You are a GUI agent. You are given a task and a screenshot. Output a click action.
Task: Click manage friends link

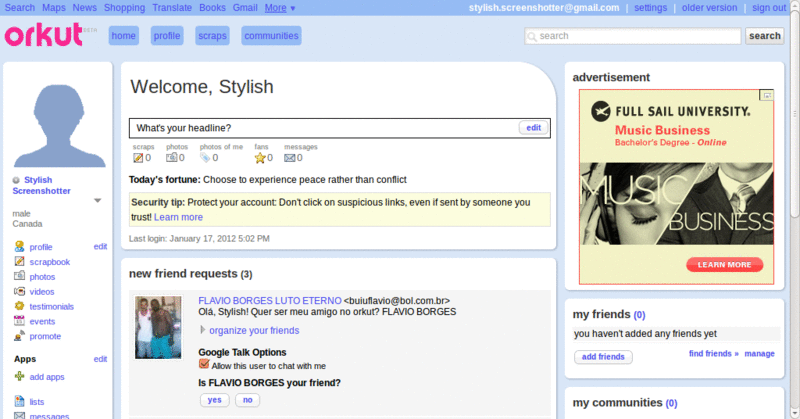point(759,353)
